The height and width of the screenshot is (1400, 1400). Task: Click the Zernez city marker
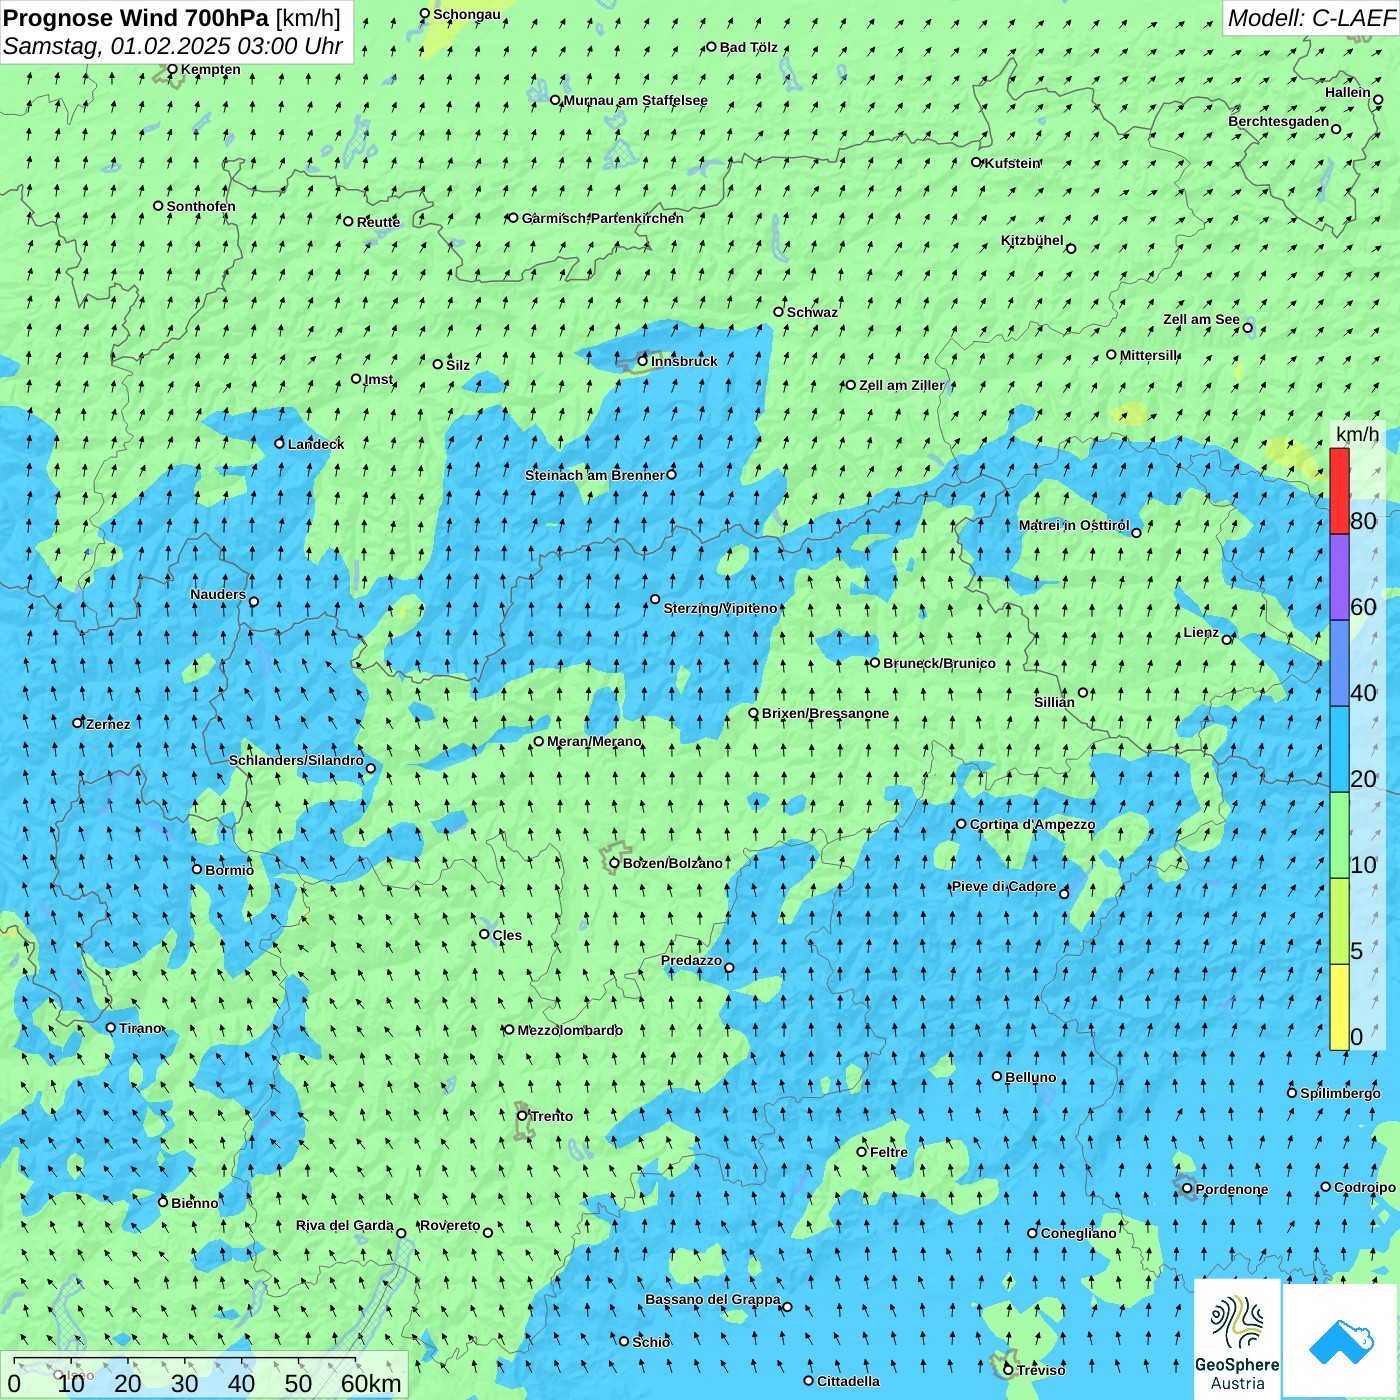click(77, 723)
